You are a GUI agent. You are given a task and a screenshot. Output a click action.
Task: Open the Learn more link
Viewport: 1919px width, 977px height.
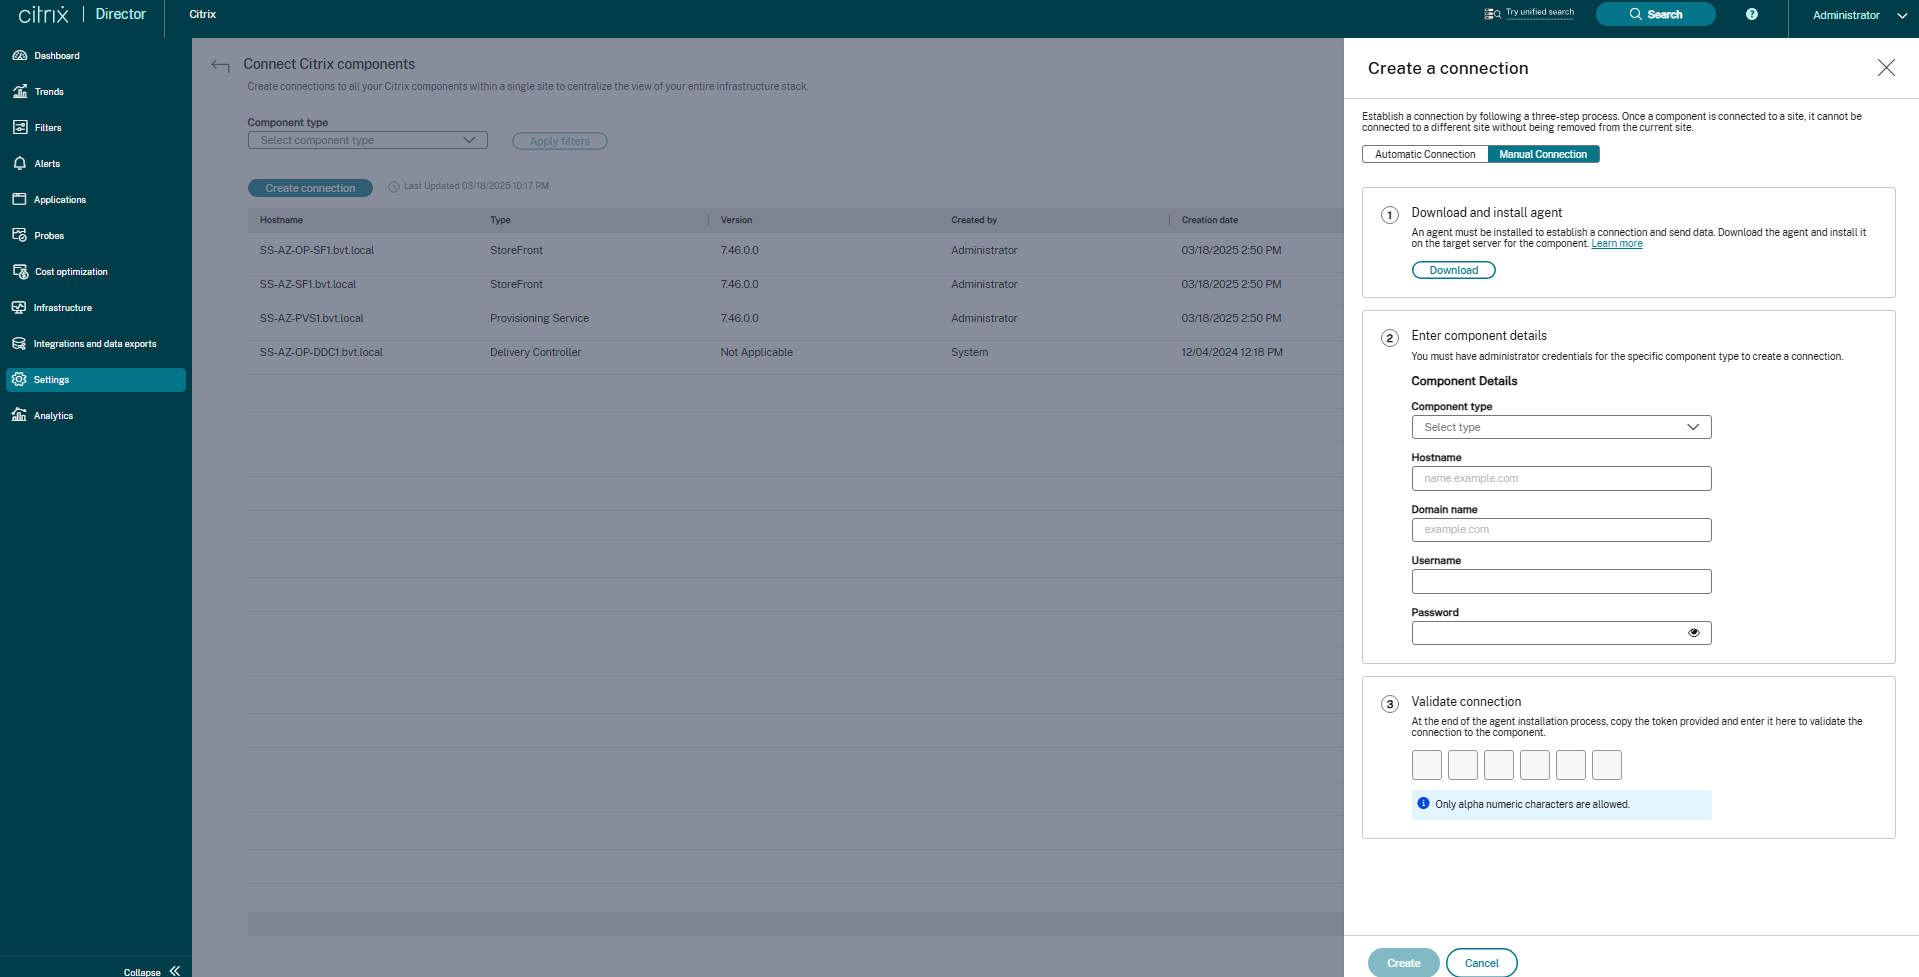(x=1616, y=244)
